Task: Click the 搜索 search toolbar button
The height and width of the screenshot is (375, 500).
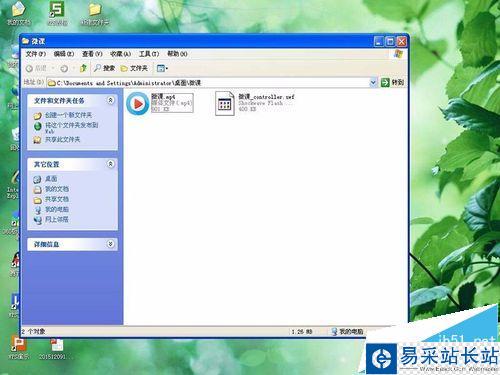Action: (104, 68)
